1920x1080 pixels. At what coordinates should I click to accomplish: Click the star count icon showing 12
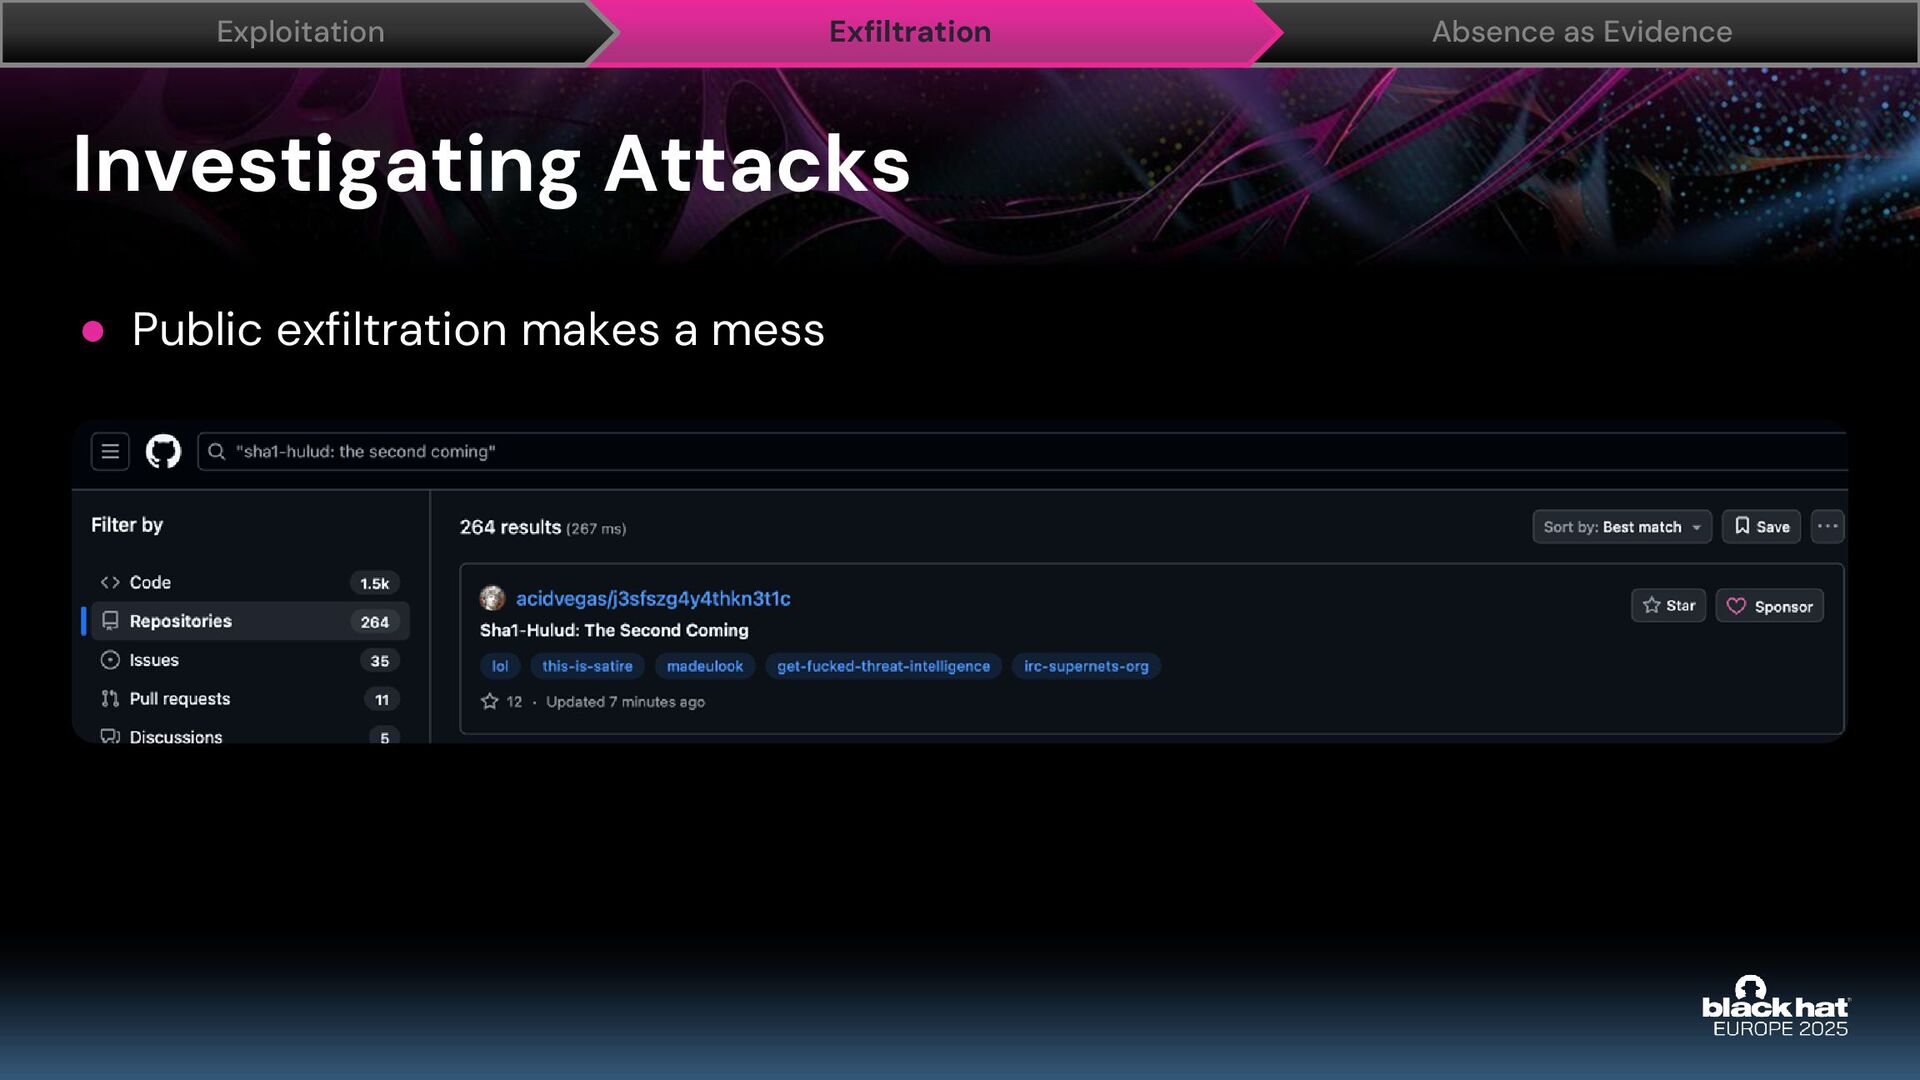click(x=489, y=701)
